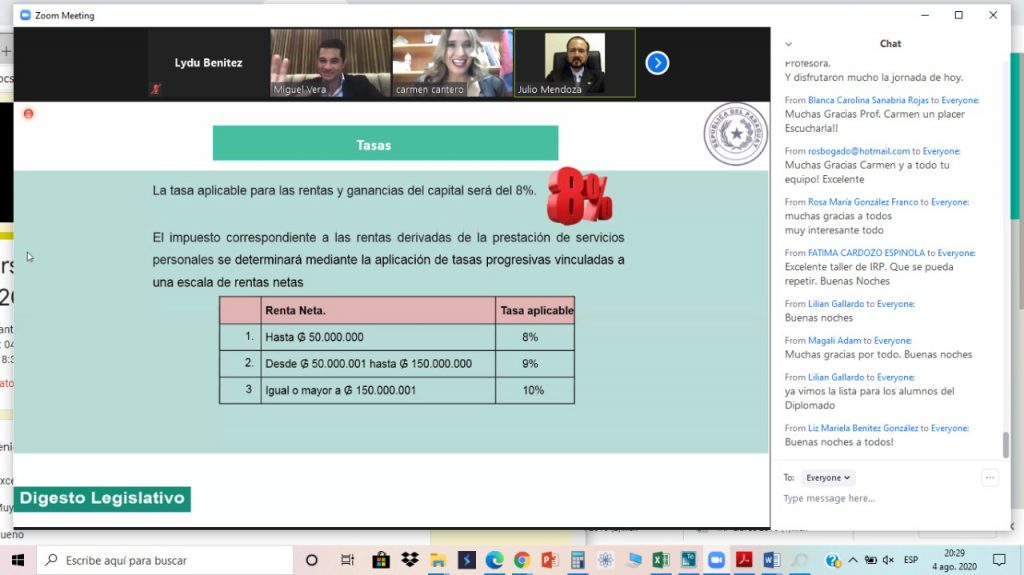Click the chat panel vertical scrollbar
The image size is (1024, 575).
[x=1005, y=443]
